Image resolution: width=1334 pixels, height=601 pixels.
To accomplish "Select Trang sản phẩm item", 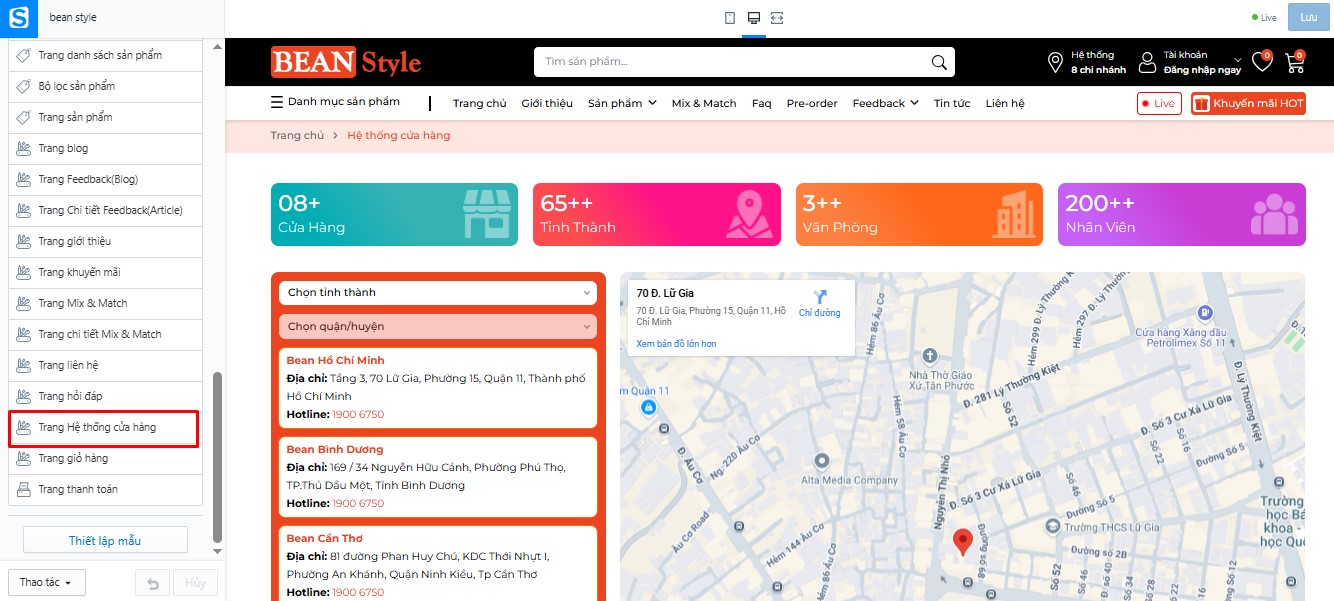I will click(105, 117).
